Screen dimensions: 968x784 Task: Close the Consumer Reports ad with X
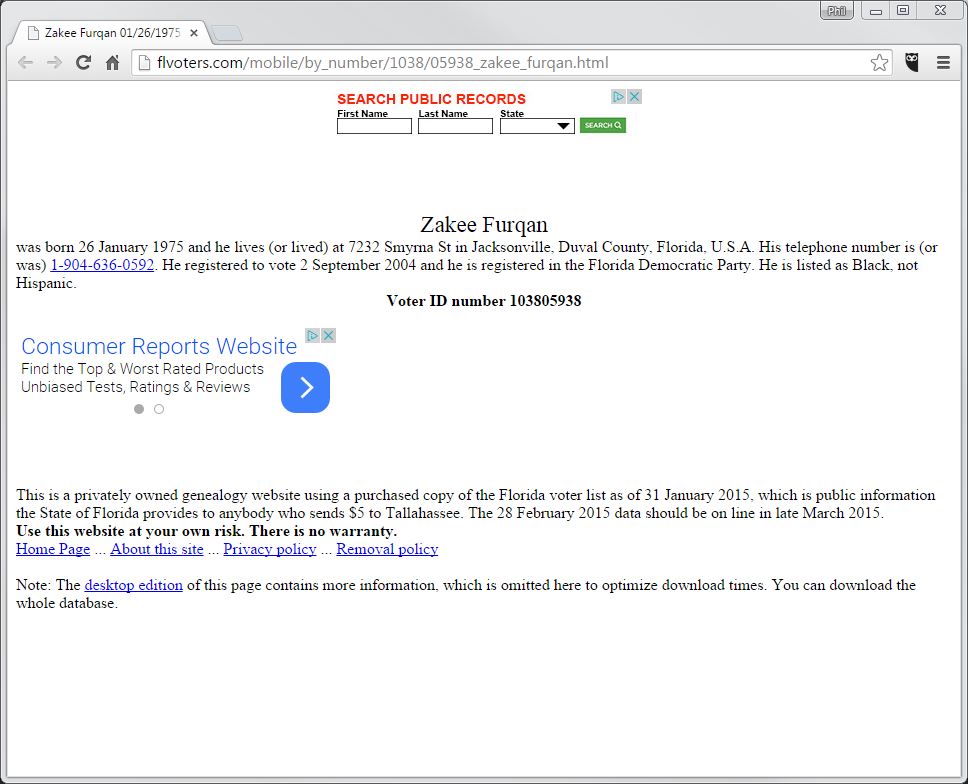click(x=328, y=336)
